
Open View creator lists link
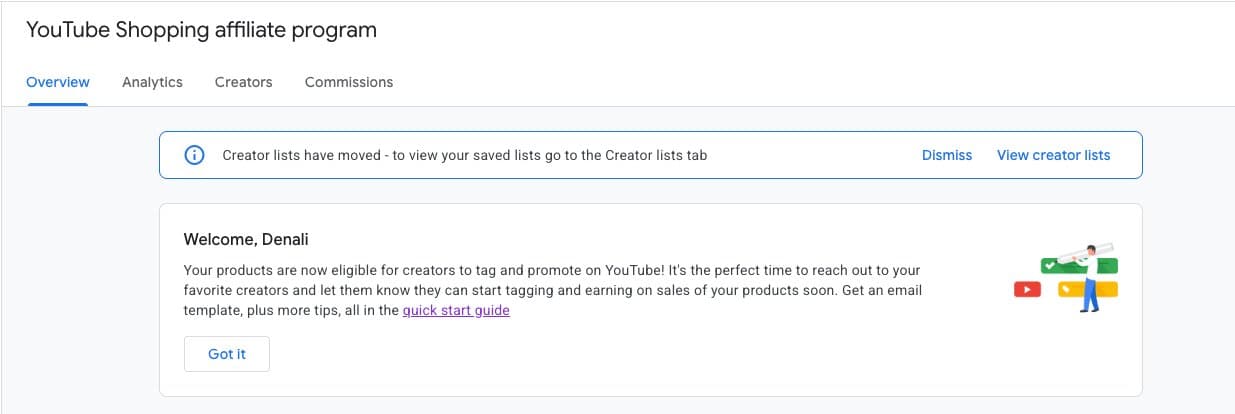pos(1053,155)
